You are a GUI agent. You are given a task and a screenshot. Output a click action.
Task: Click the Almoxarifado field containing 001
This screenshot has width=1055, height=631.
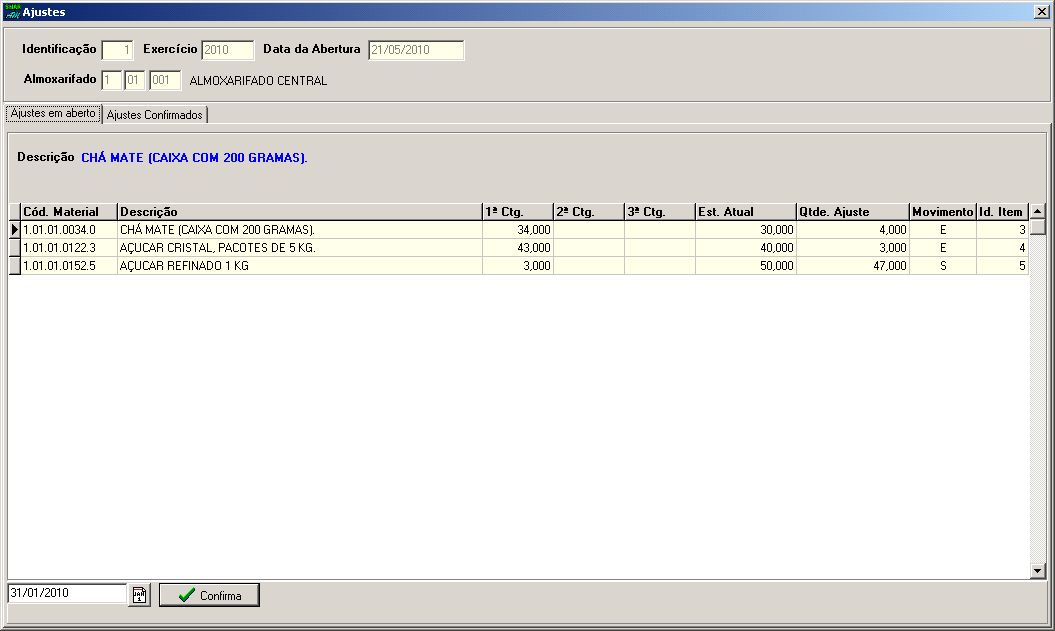pos(165,80)
